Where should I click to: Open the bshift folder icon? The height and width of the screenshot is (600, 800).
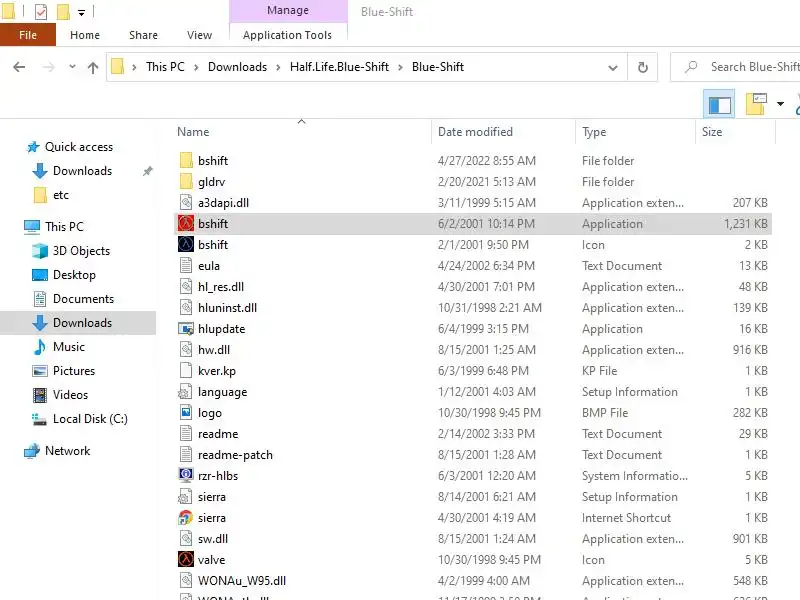[186, 161]
